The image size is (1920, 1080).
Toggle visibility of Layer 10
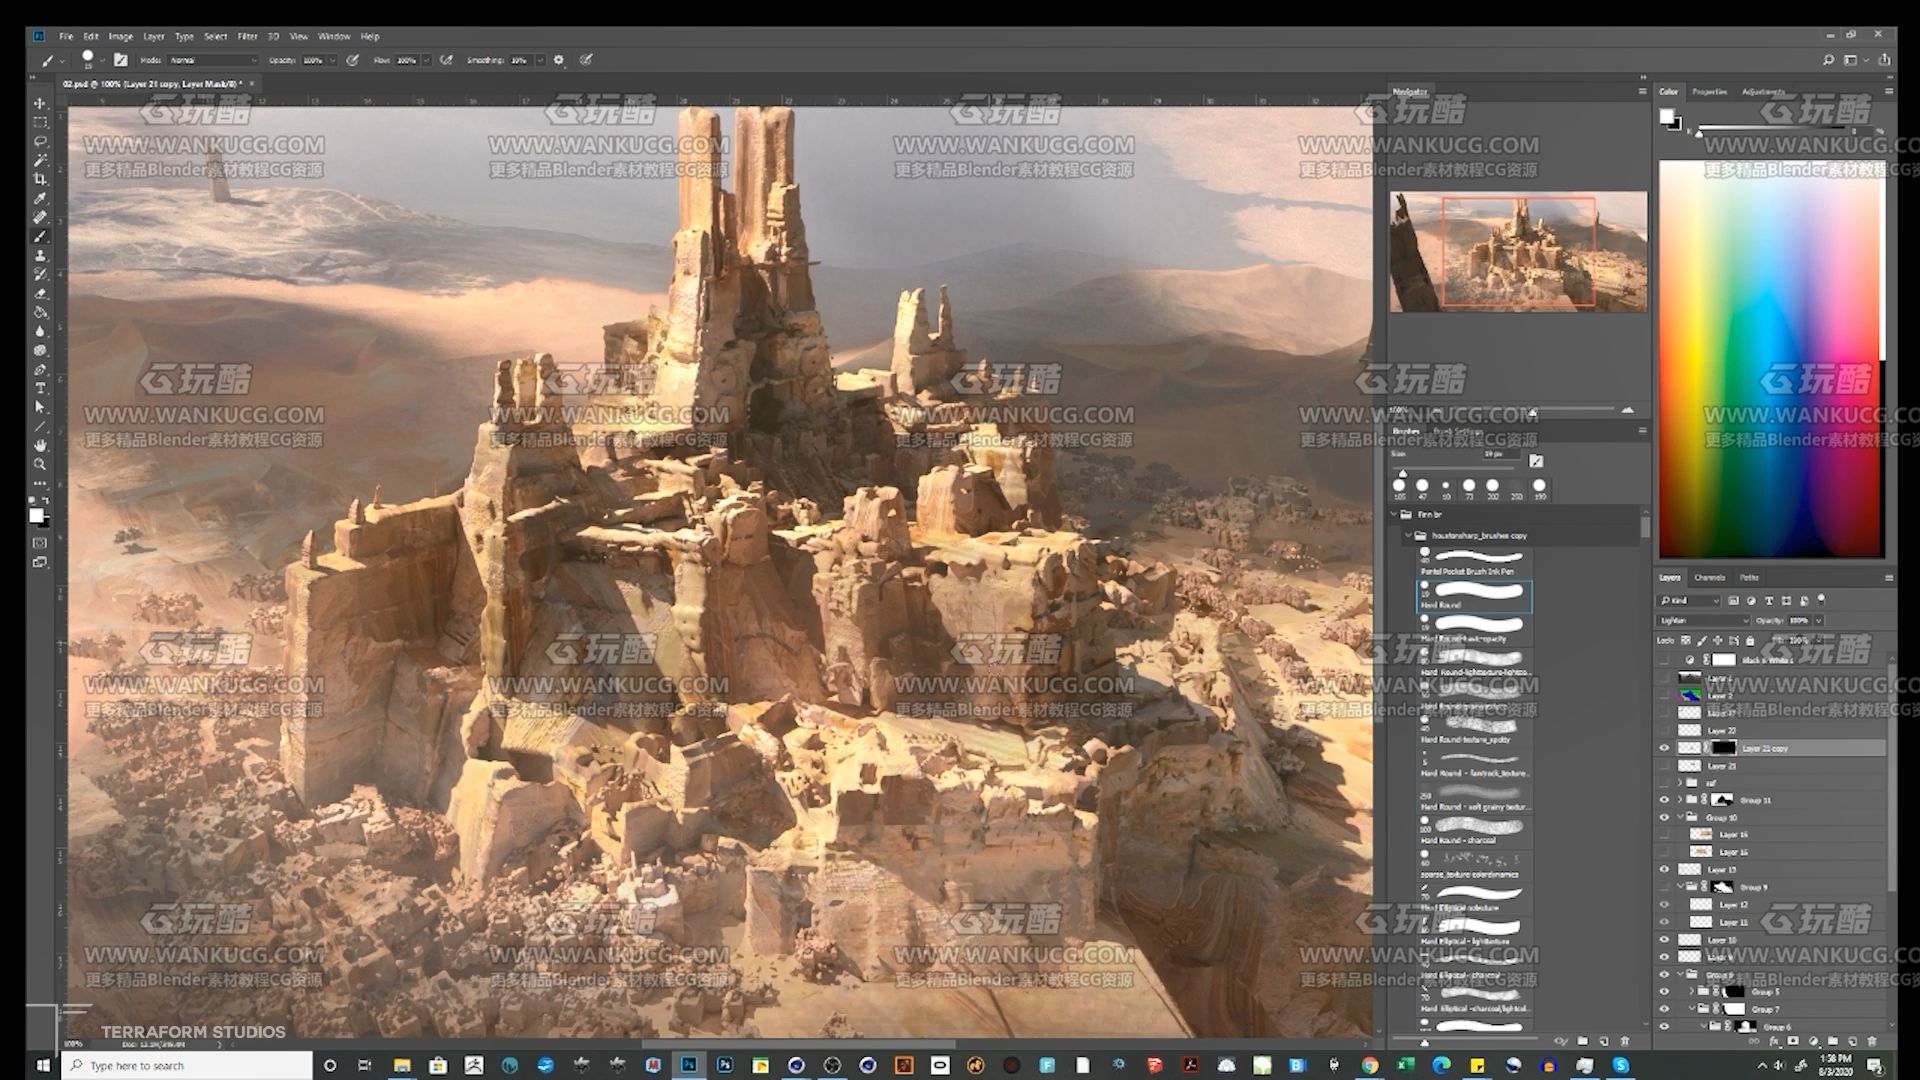point(1665,940)
